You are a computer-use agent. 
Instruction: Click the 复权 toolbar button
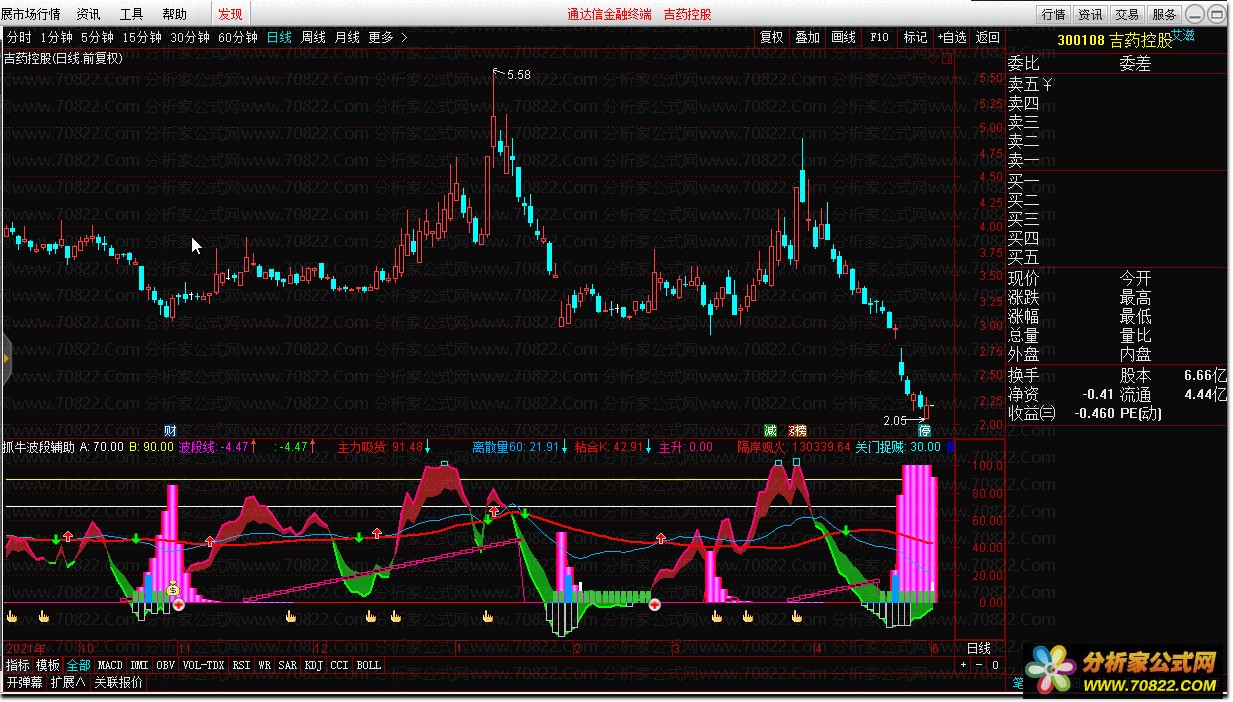tap(772, 37)
